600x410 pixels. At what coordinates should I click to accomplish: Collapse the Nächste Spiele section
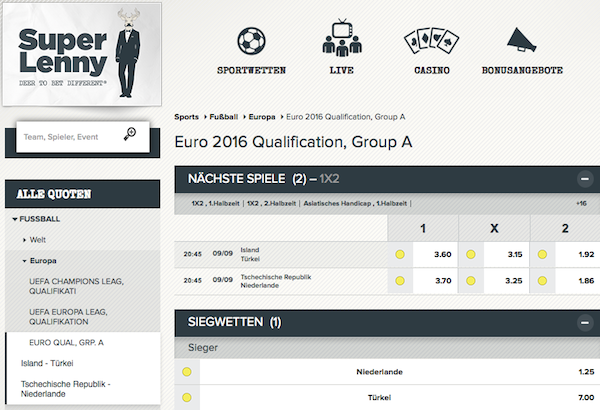pos(585,179)
